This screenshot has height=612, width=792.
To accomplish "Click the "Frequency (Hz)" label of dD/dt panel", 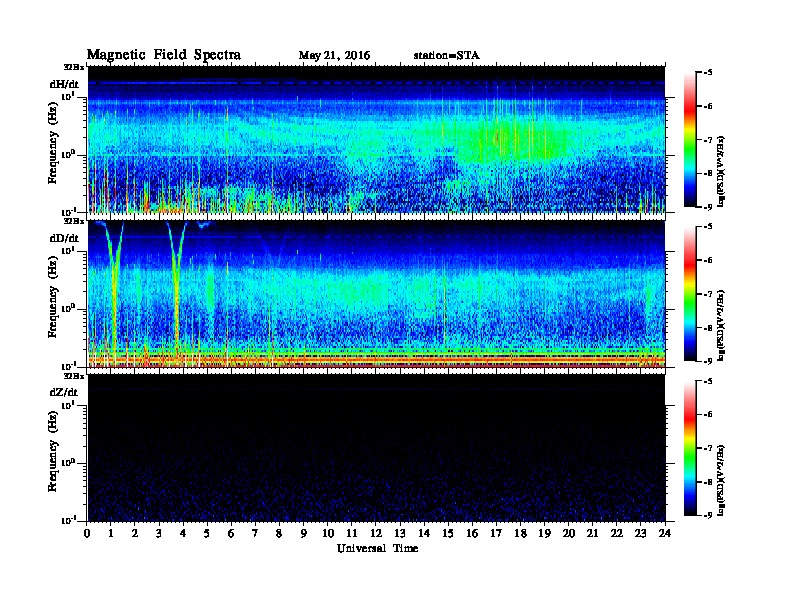I will pos(53,297).
